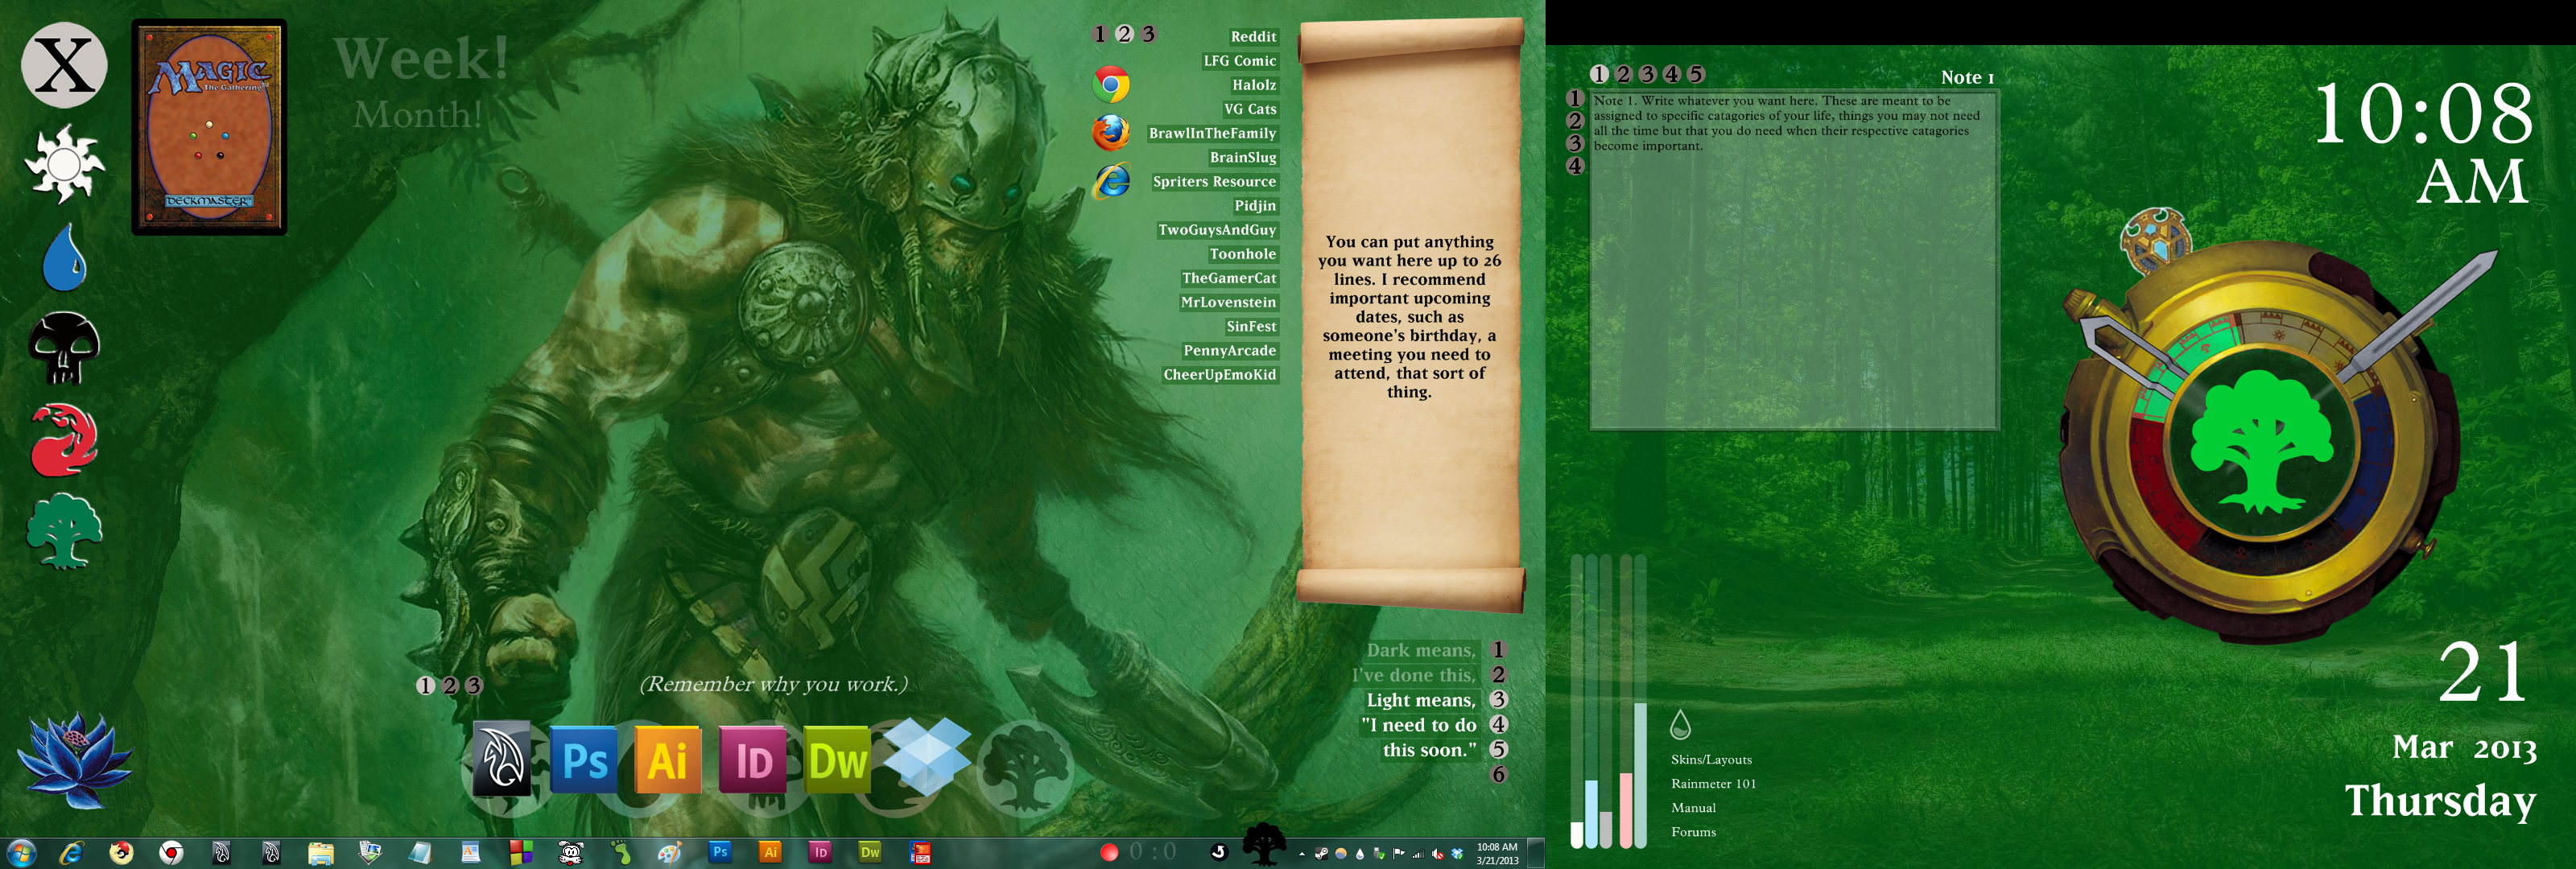This screenshot has height=869, width=2576.
Task: Toggle the empty to-do item 6
Action: [x=1498, y=774]
